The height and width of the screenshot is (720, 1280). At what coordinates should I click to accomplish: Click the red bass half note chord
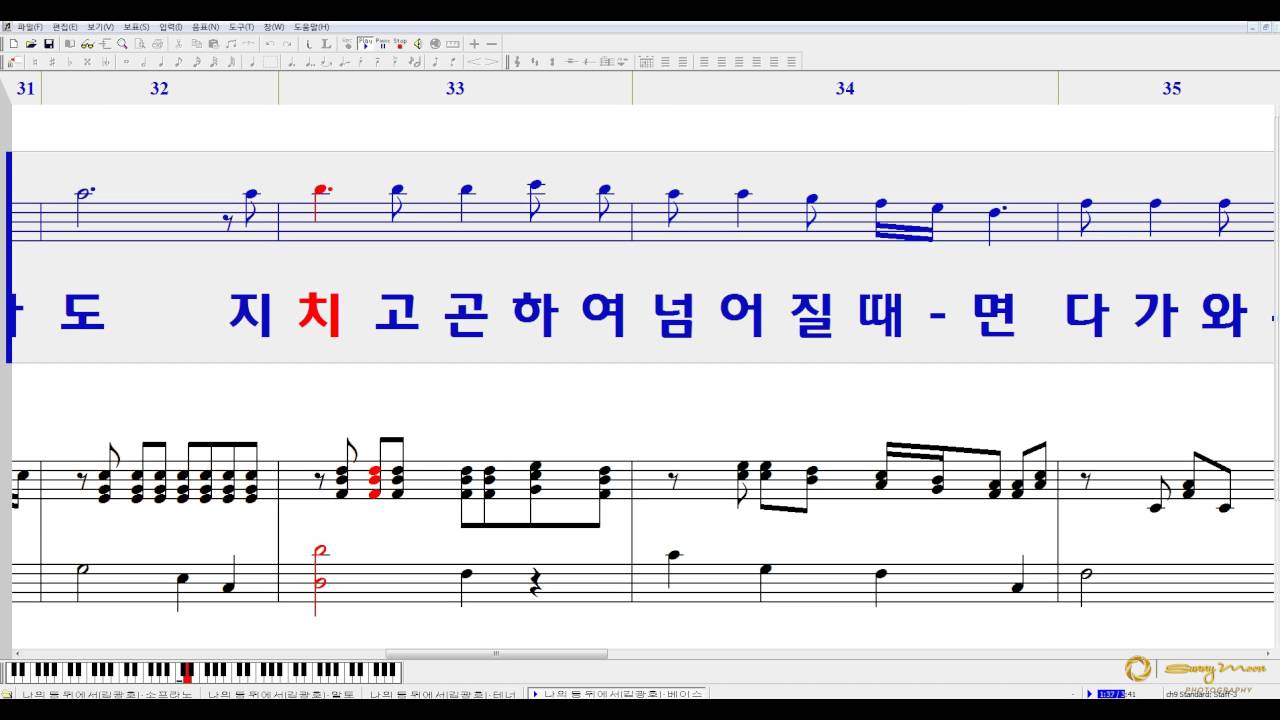coord(320,580)
